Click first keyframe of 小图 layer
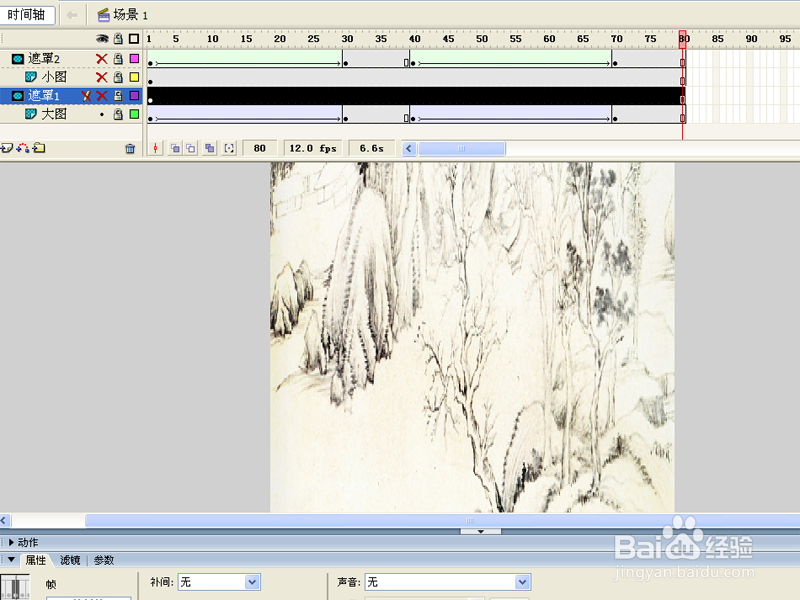The width and height of the screenshot is (800, 600). point(151,82)
